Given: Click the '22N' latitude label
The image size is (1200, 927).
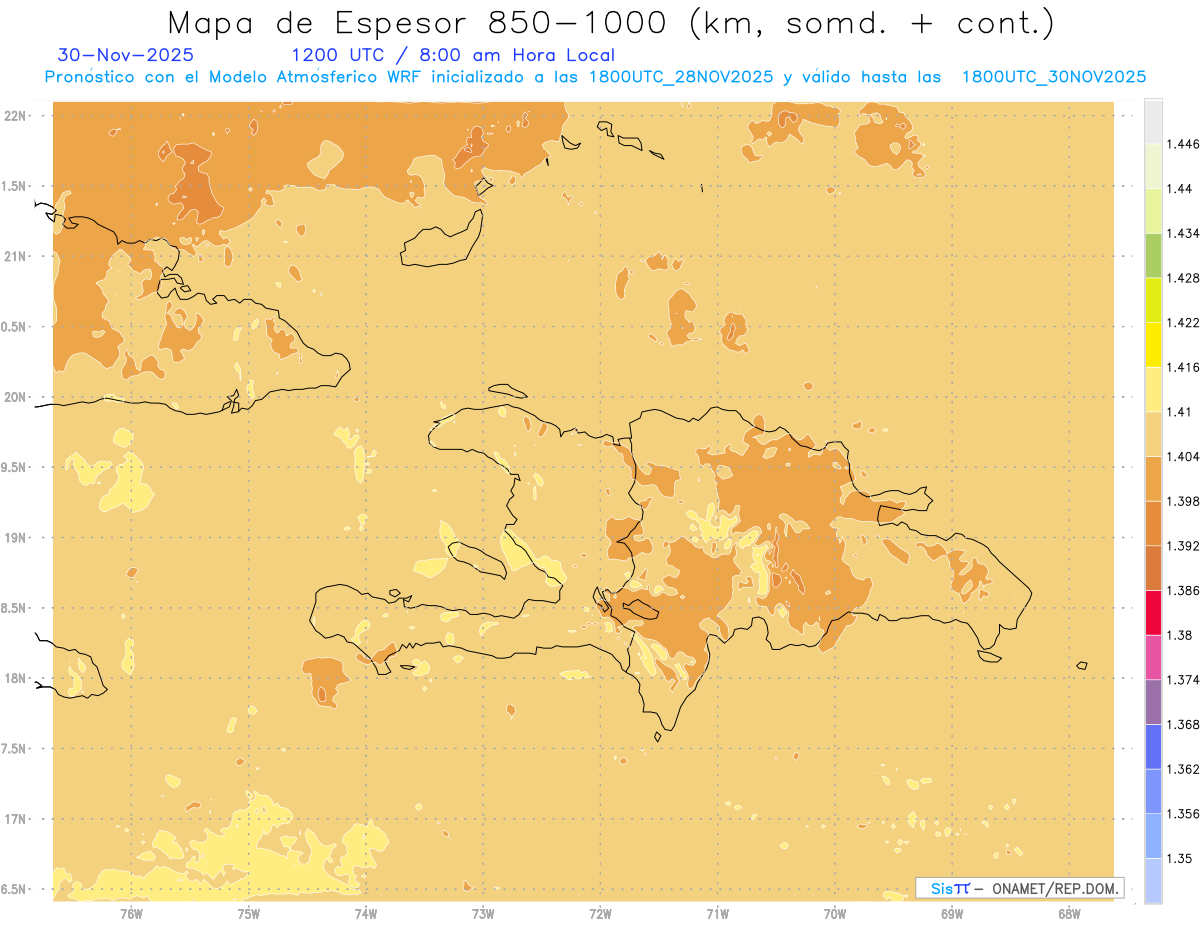Looking at the screenshot, I should pyautogui.click(x=15, y=116).
